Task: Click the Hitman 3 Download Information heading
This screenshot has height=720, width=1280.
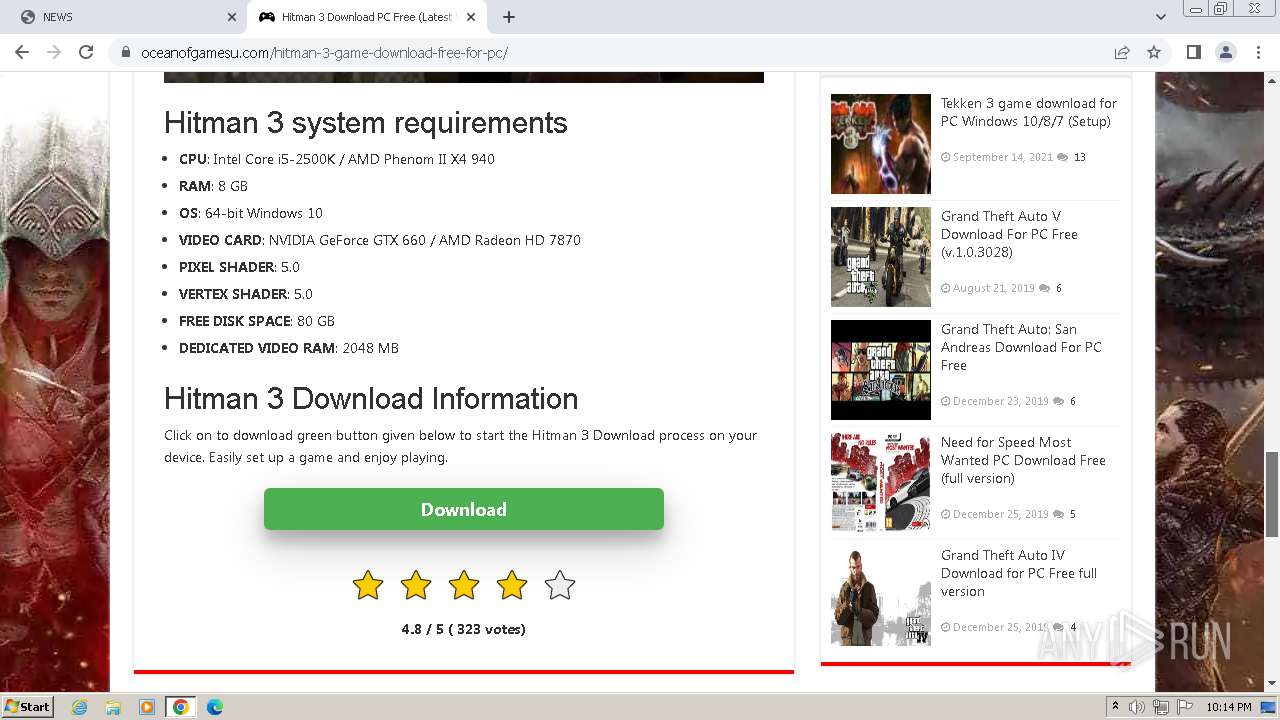Action: click(x=371, y=398)
